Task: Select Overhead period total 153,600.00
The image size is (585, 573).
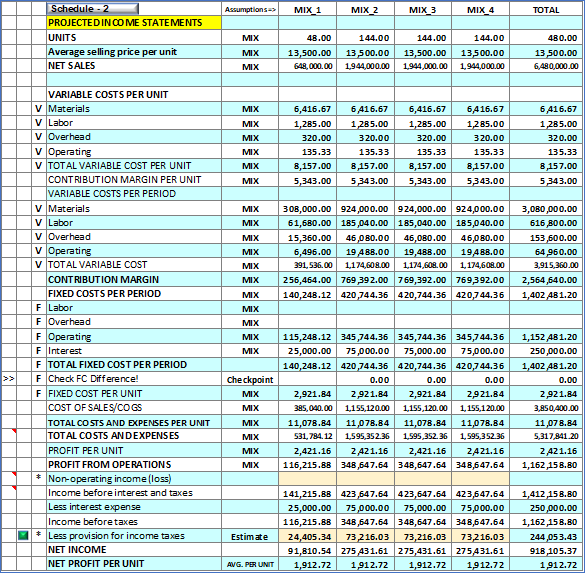Action: click(546, 238)
